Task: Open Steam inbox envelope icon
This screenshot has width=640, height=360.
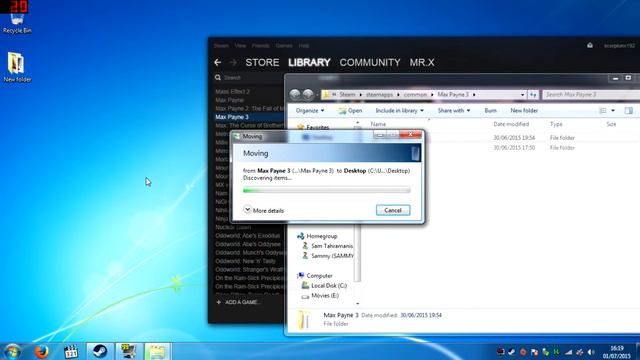Action: tap(590, 45)
